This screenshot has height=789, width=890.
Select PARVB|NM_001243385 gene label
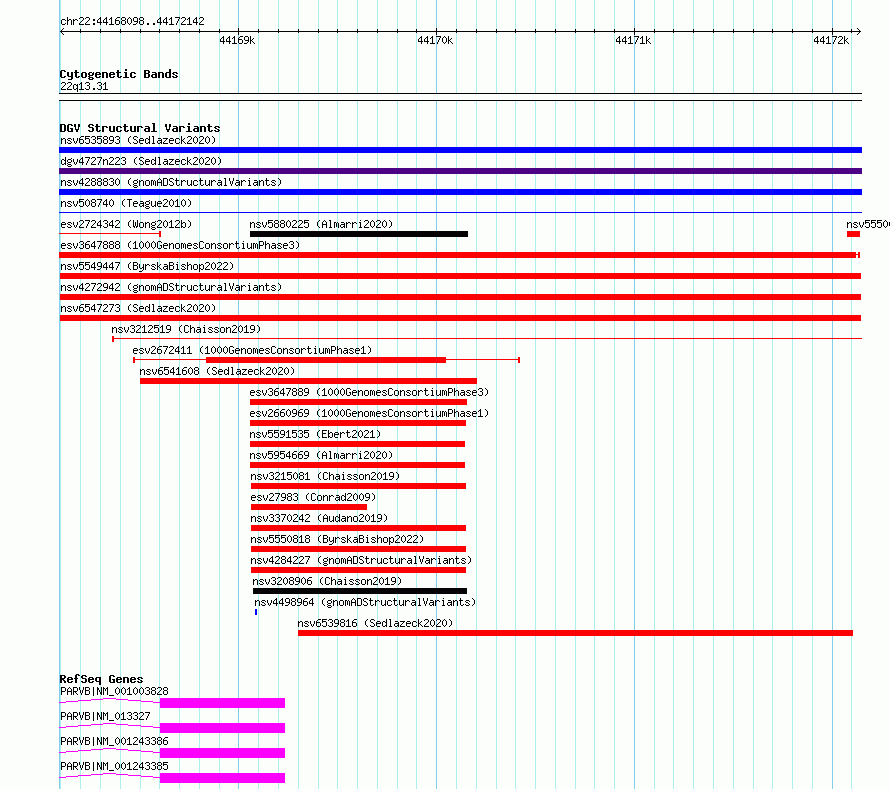point(114,766)
